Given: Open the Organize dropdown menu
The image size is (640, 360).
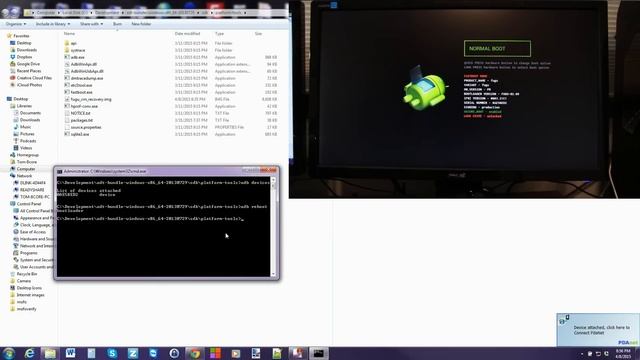Looking at the screenshot, I should coord(16,24).
